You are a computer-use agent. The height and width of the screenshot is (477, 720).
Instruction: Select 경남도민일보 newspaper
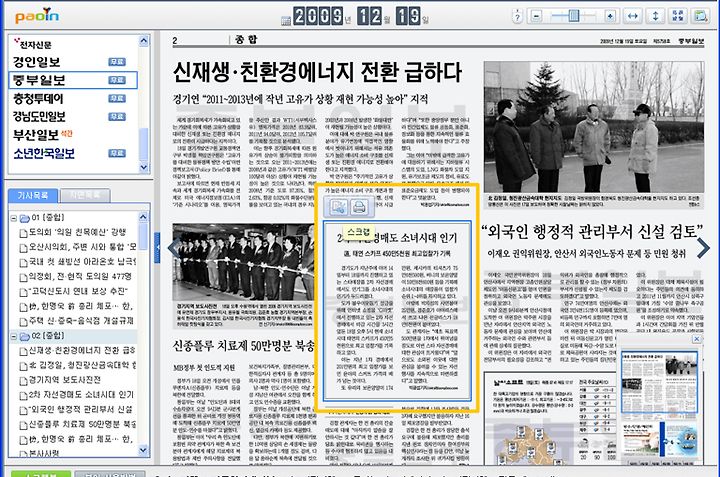[x=39, y=117]
